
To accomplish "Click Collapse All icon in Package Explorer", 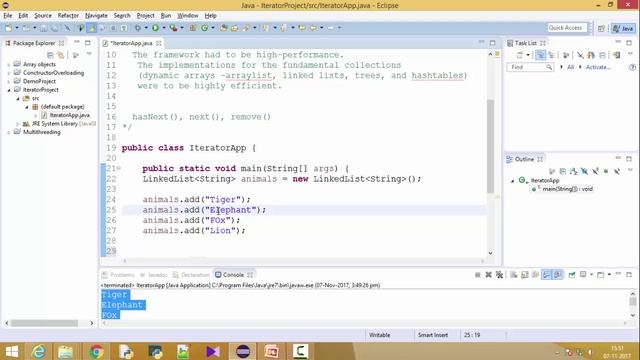I will pos(50,55).
